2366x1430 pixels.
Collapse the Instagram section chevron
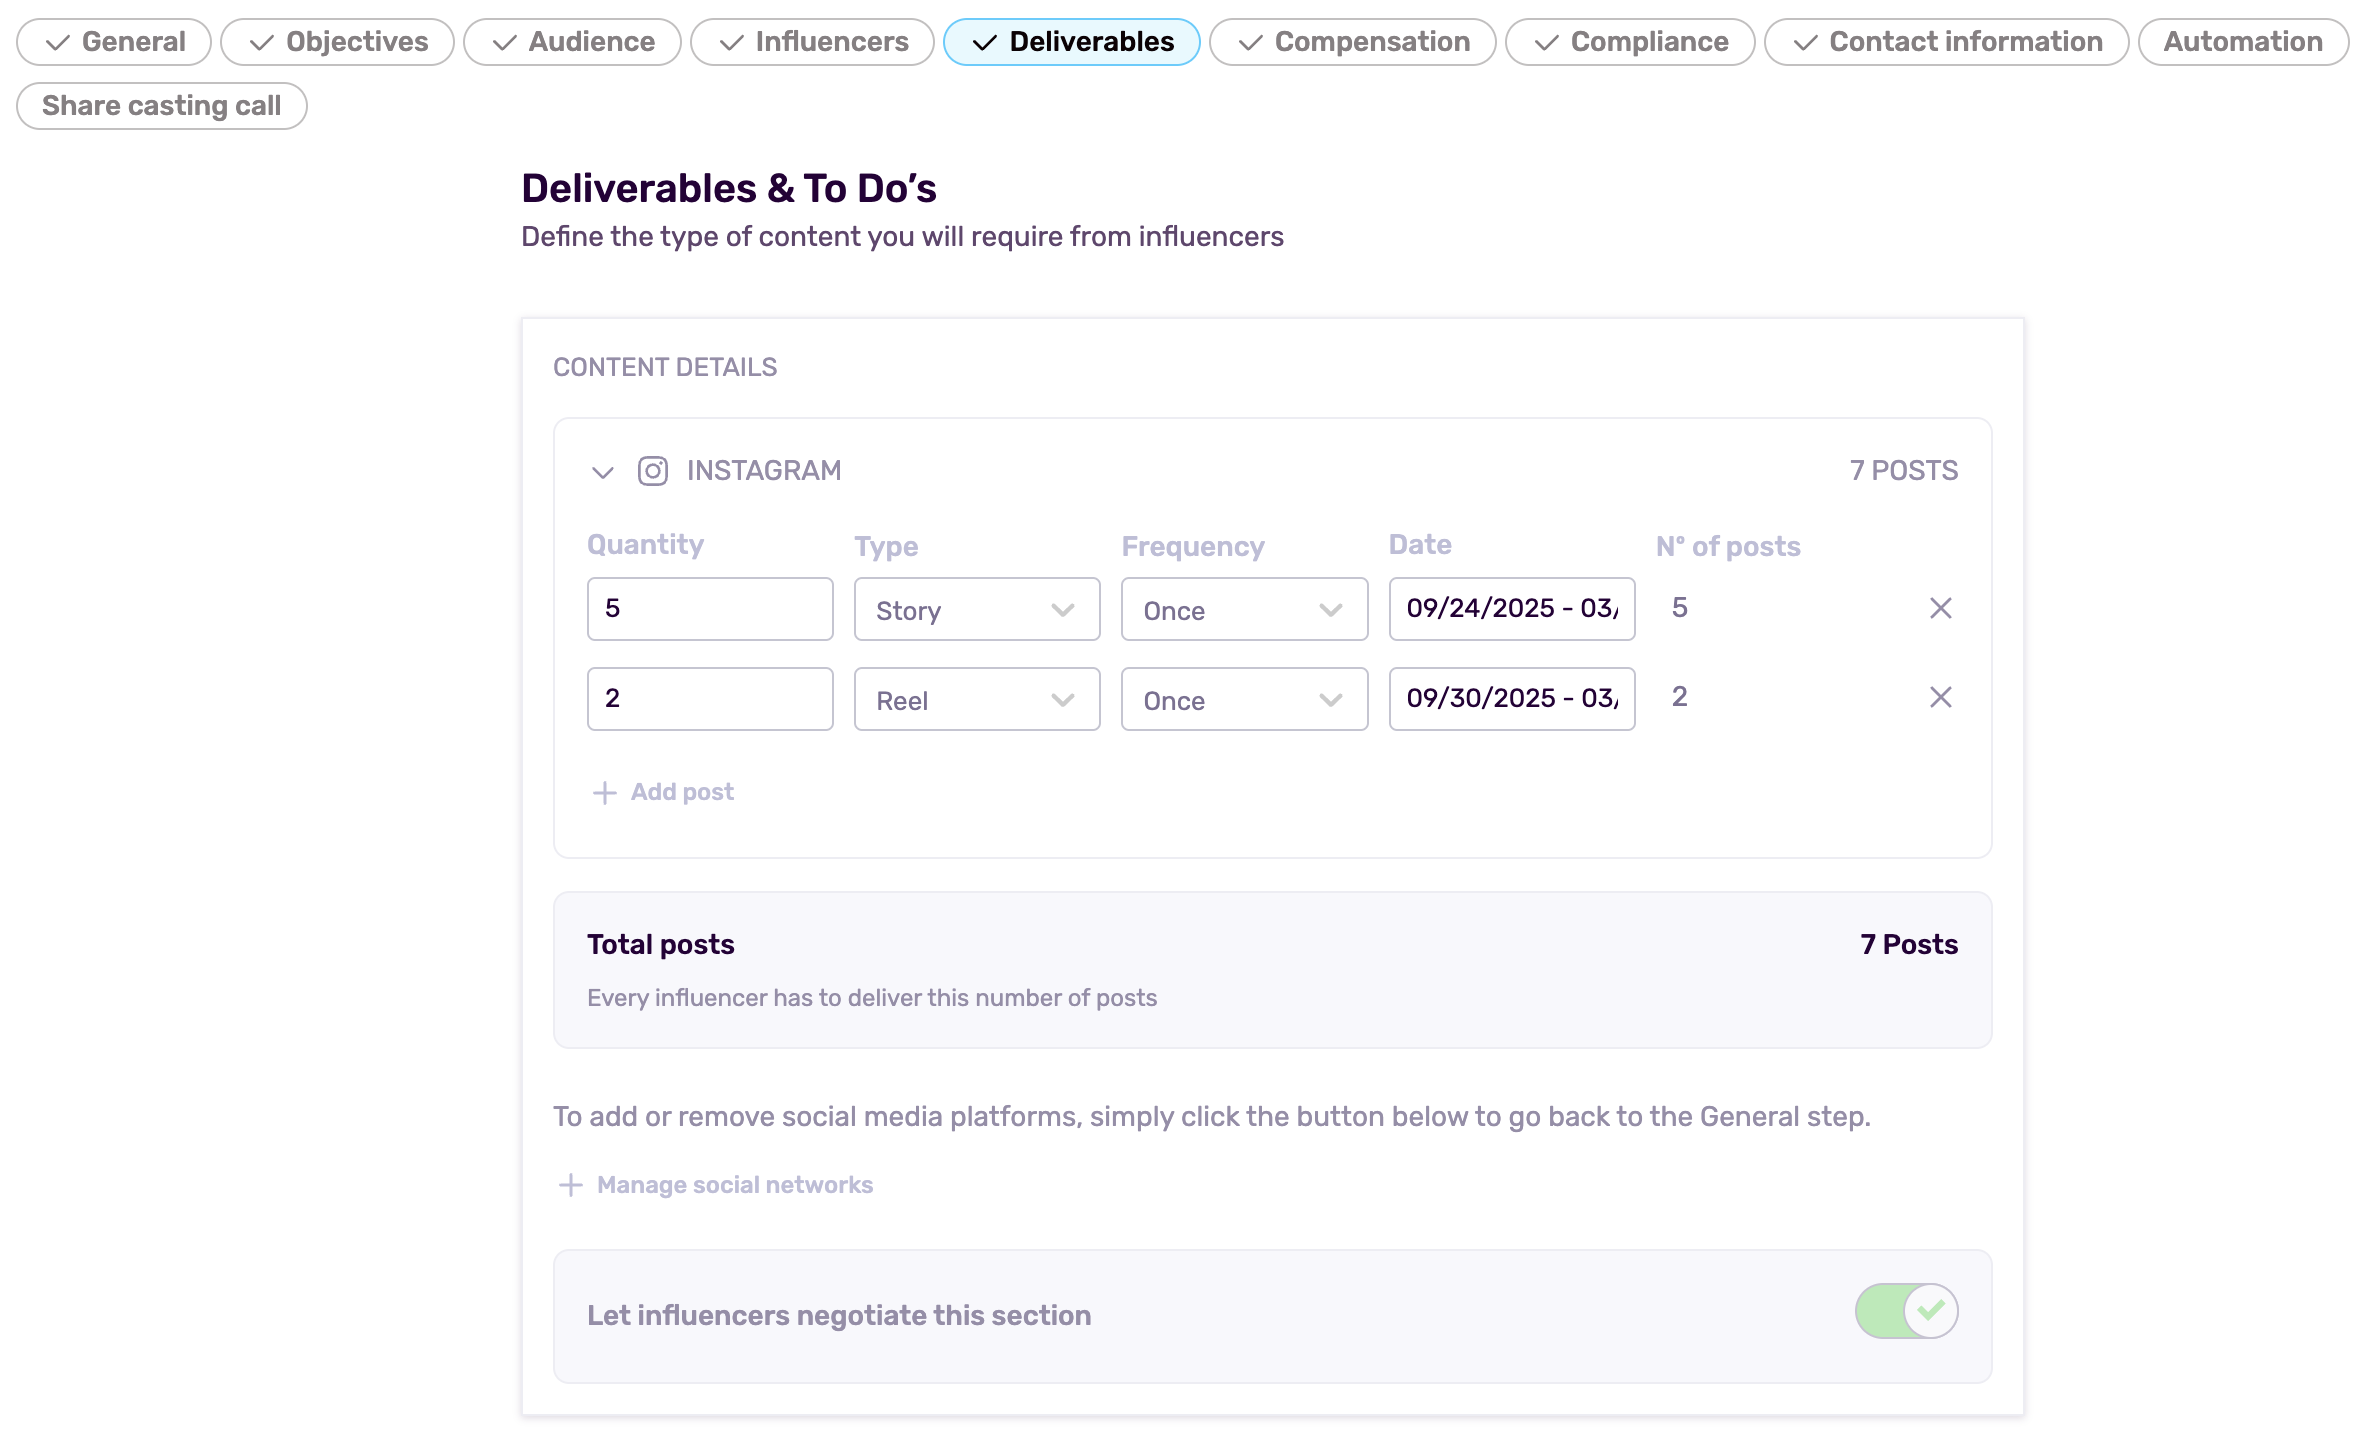coord(602,472)
